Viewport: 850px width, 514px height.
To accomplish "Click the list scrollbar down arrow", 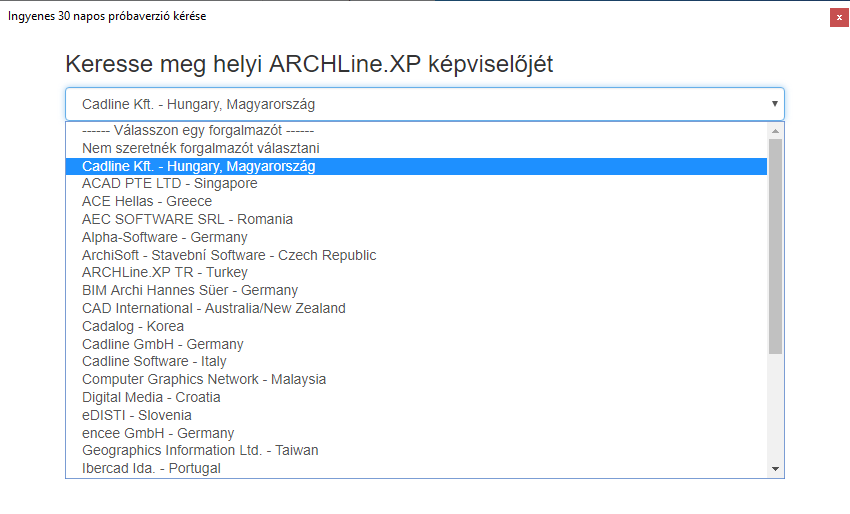I will (x=775, y=470).
